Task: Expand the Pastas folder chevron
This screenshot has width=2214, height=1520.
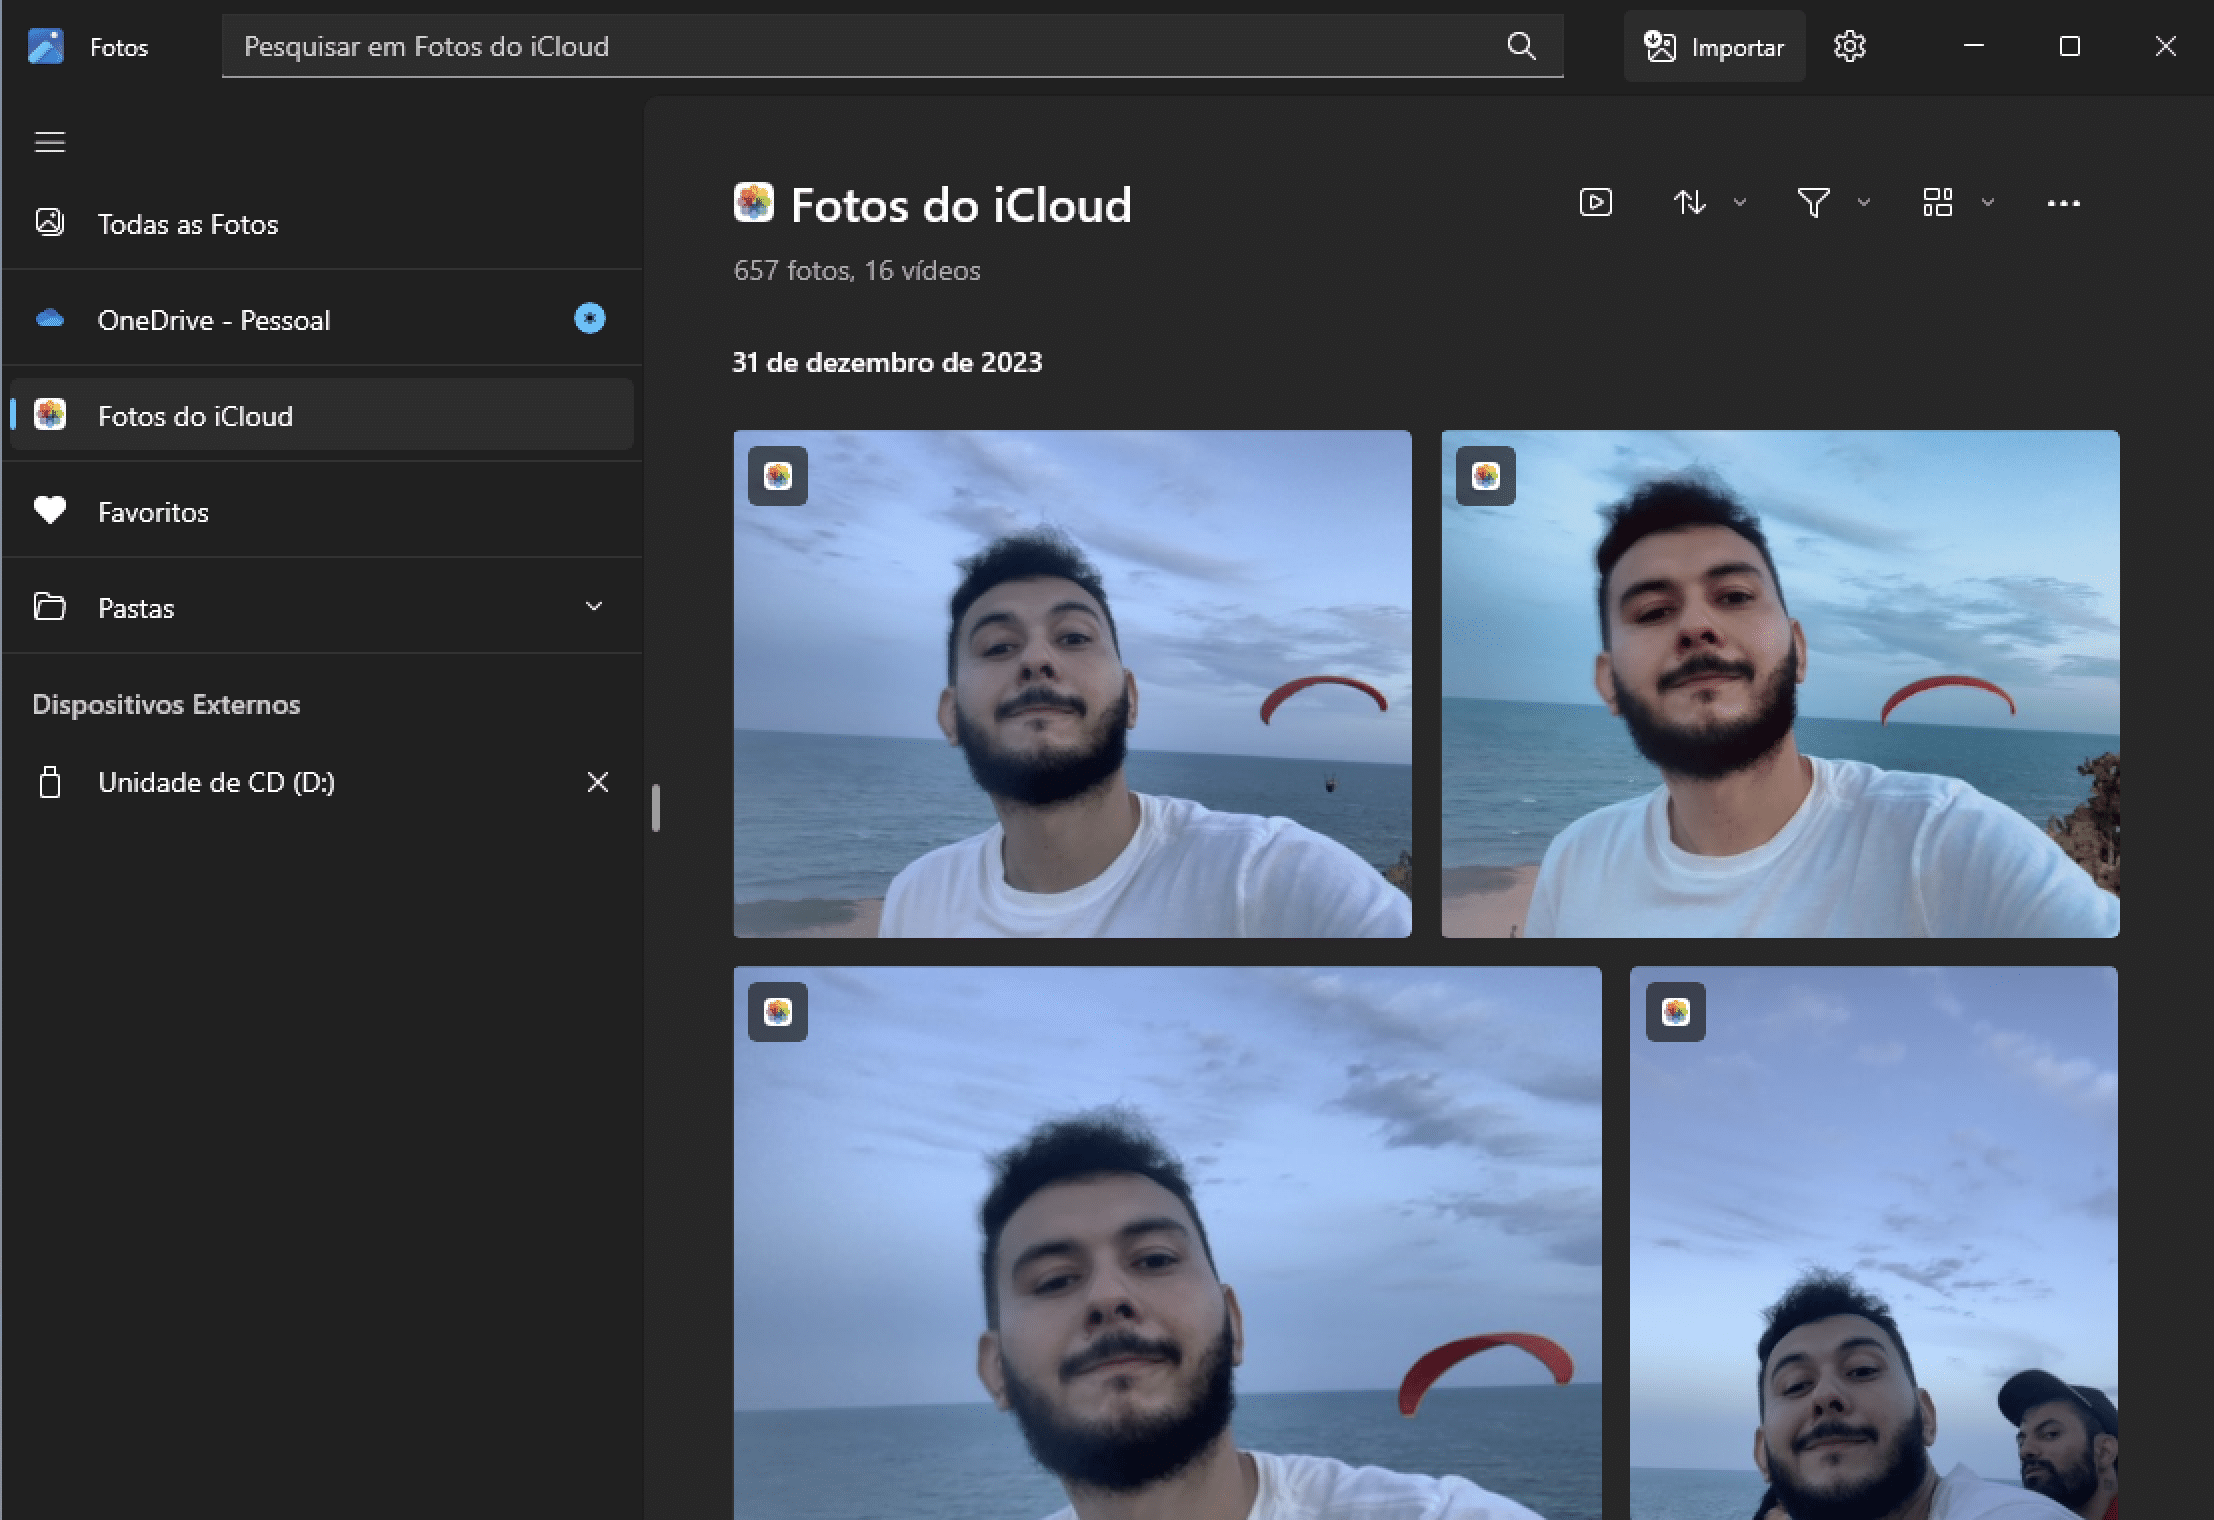Action: (x=594, y=607)
